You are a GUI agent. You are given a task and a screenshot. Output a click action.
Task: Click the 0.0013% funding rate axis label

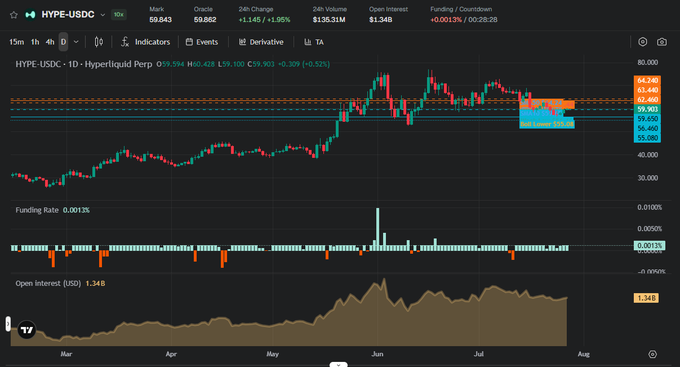[x=649, y=246]
